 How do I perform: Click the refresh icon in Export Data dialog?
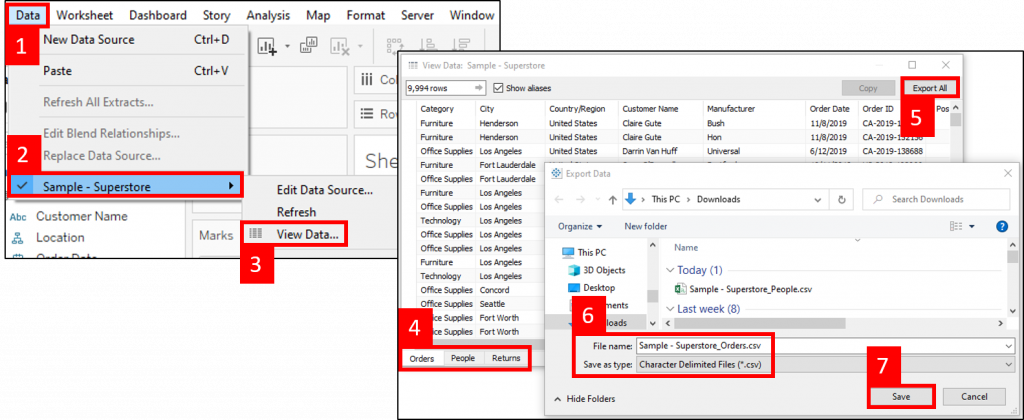(842, 200)
